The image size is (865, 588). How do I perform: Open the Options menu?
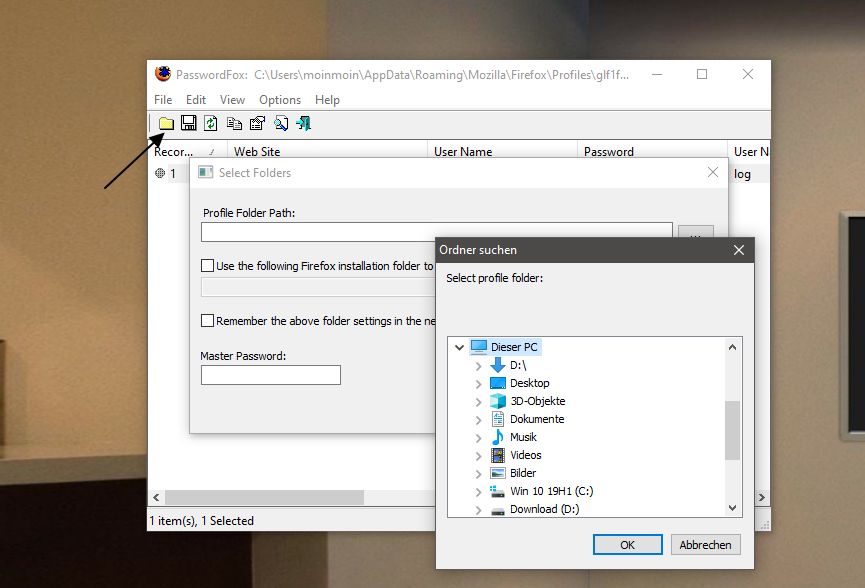tap(280, 100)
